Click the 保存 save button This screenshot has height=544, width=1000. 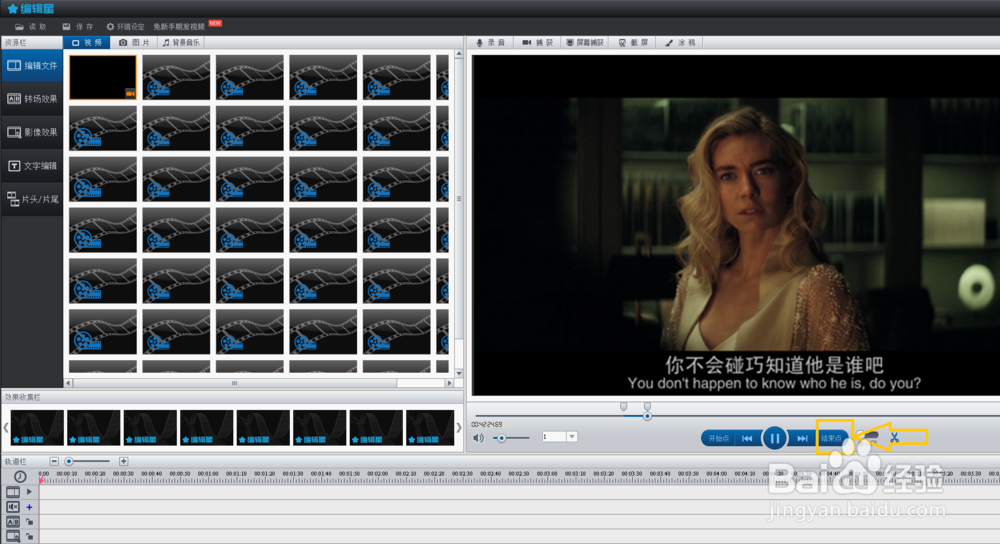tap(78, 27)
